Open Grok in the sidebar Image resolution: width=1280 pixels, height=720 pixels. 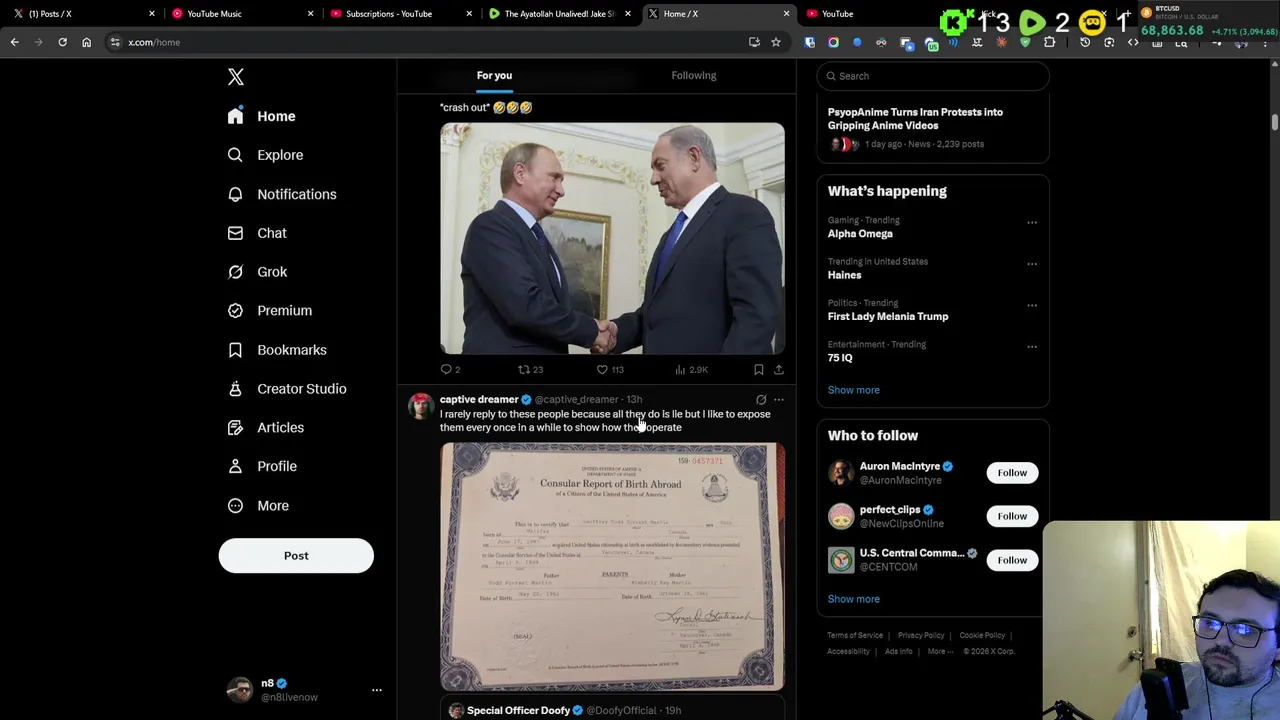[x=257, y=272]
